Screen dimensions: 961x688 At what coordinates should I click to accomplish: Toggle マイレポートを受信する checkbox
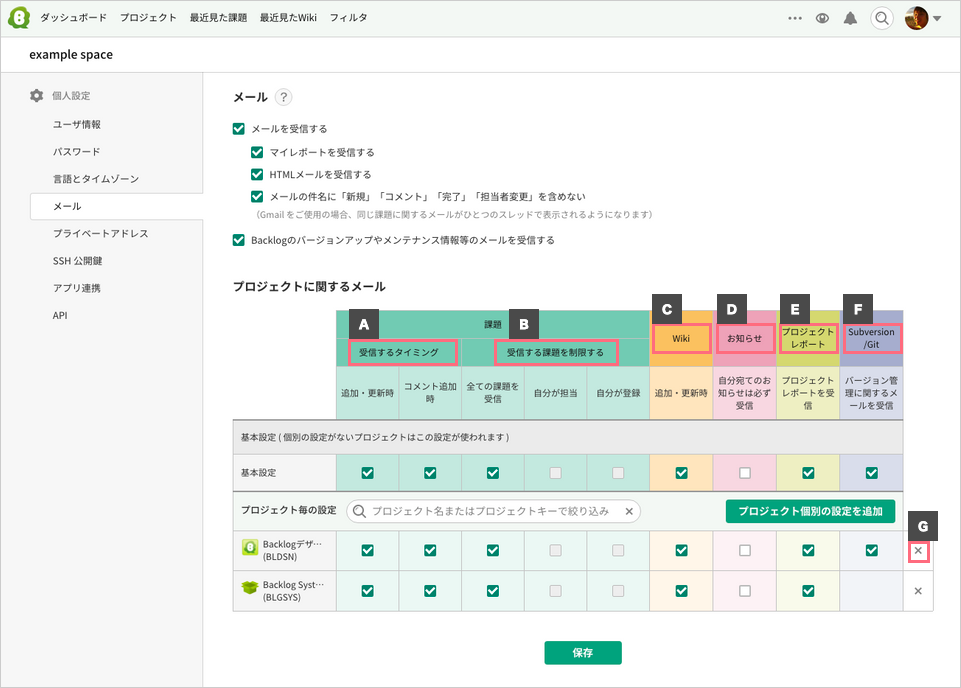(x=257, y=152)
